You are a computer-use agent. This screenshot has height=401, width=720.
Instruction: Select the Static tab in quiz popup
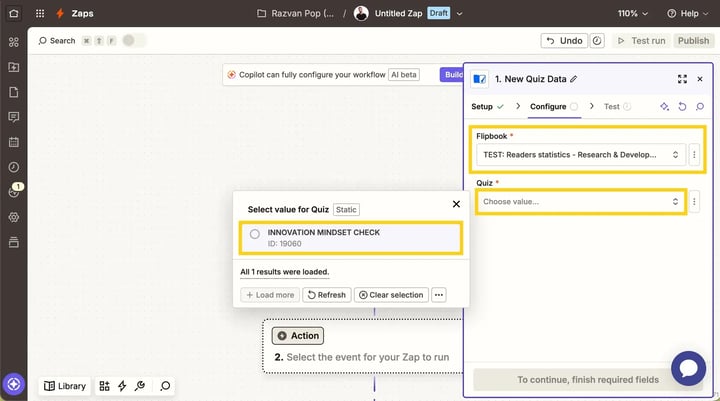tap(346, 209)
